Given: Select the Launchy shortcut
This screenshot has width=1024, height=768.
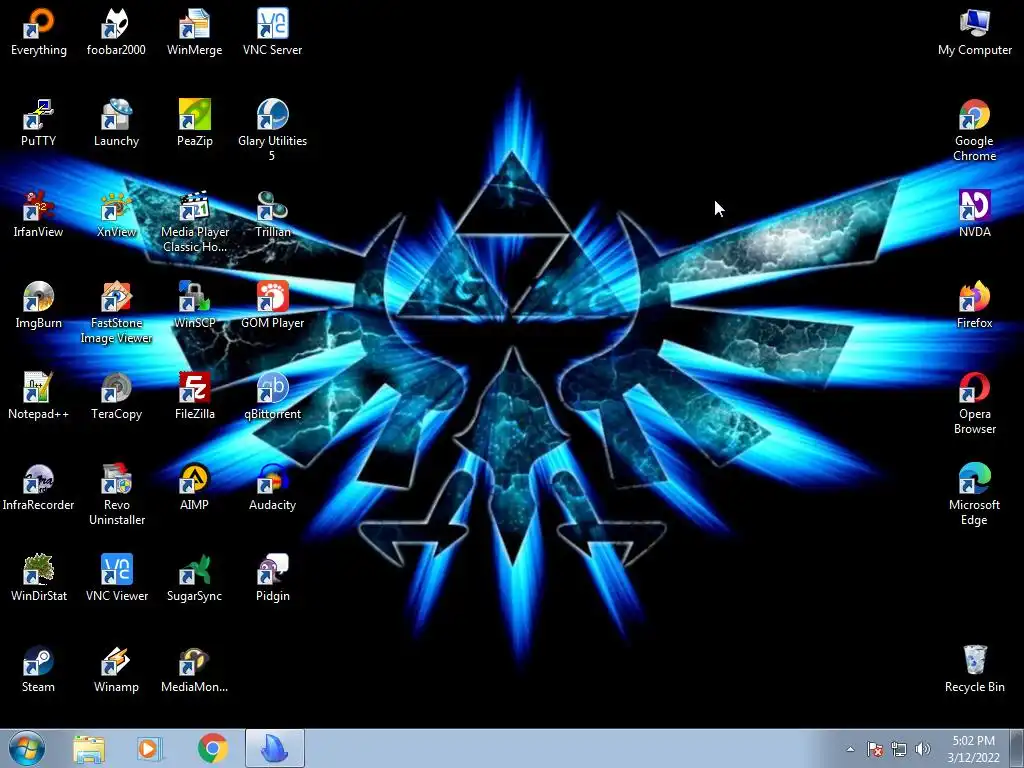Looking at the screenshot, I should point(116,123).
